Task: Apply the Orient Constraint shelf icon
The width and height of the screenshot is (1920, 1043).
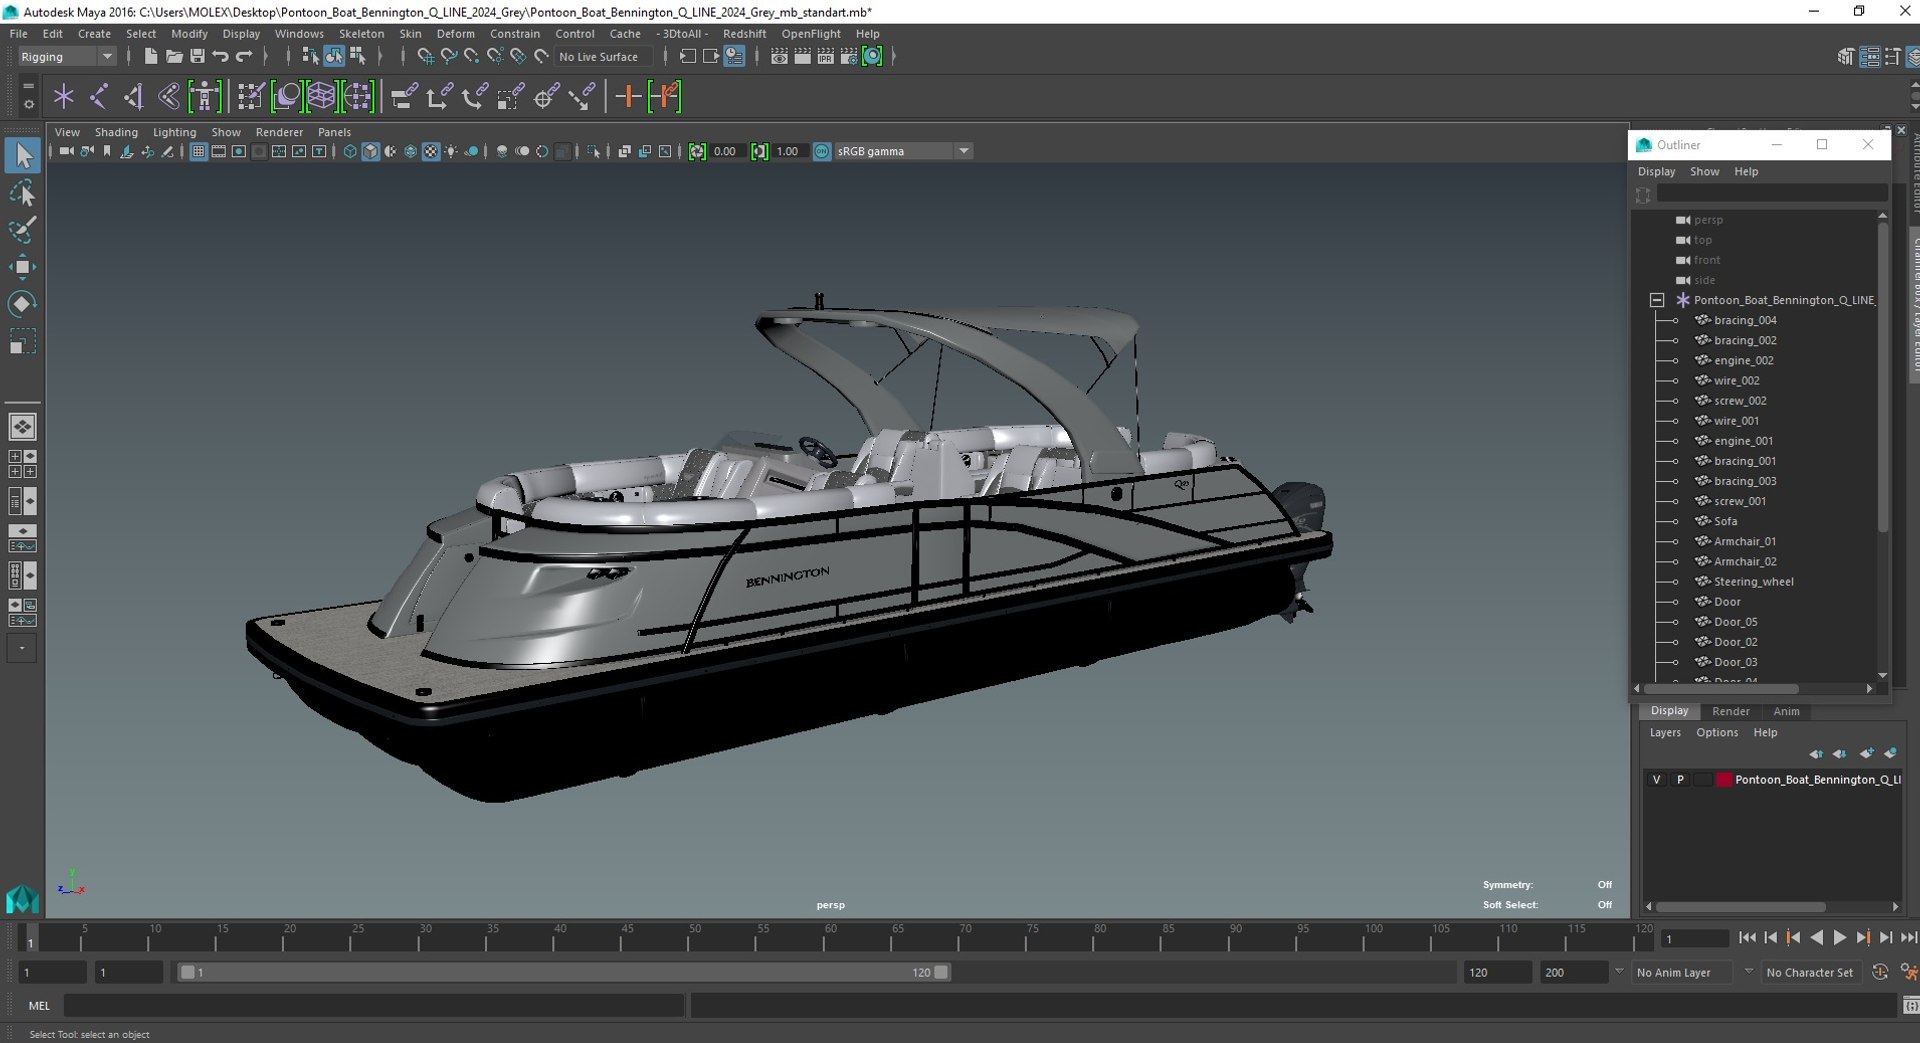Action: [475, 97]
